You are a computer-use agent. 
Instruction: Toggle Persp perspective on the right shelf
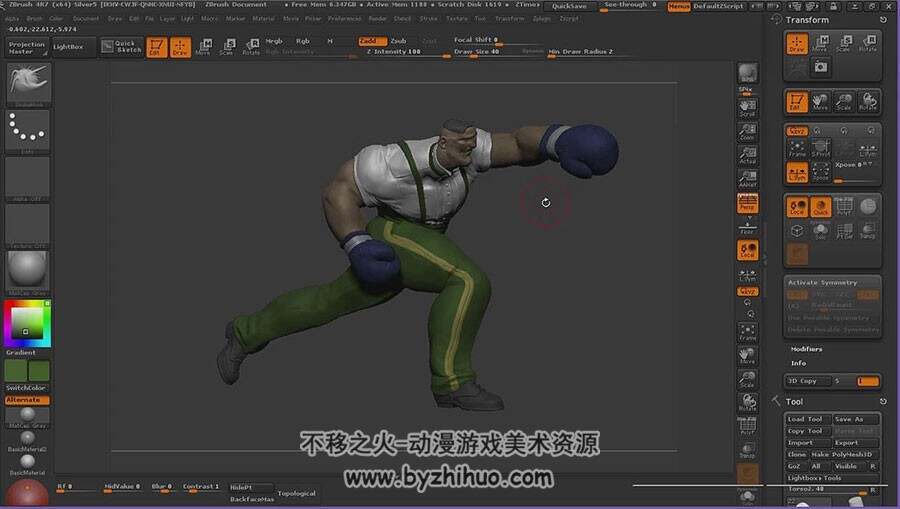[747, 203]
